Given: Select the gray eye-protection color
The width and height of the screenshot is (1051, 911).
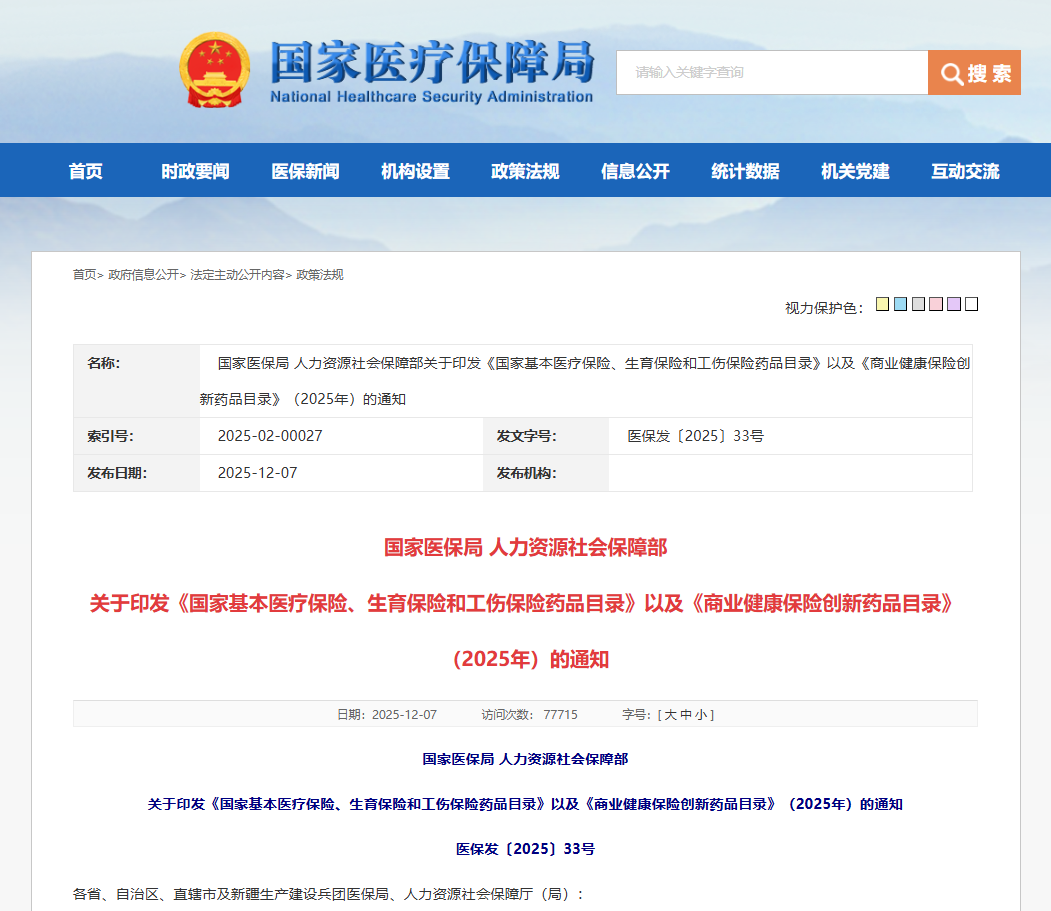Looking at the screenshot, I should 918,304.
